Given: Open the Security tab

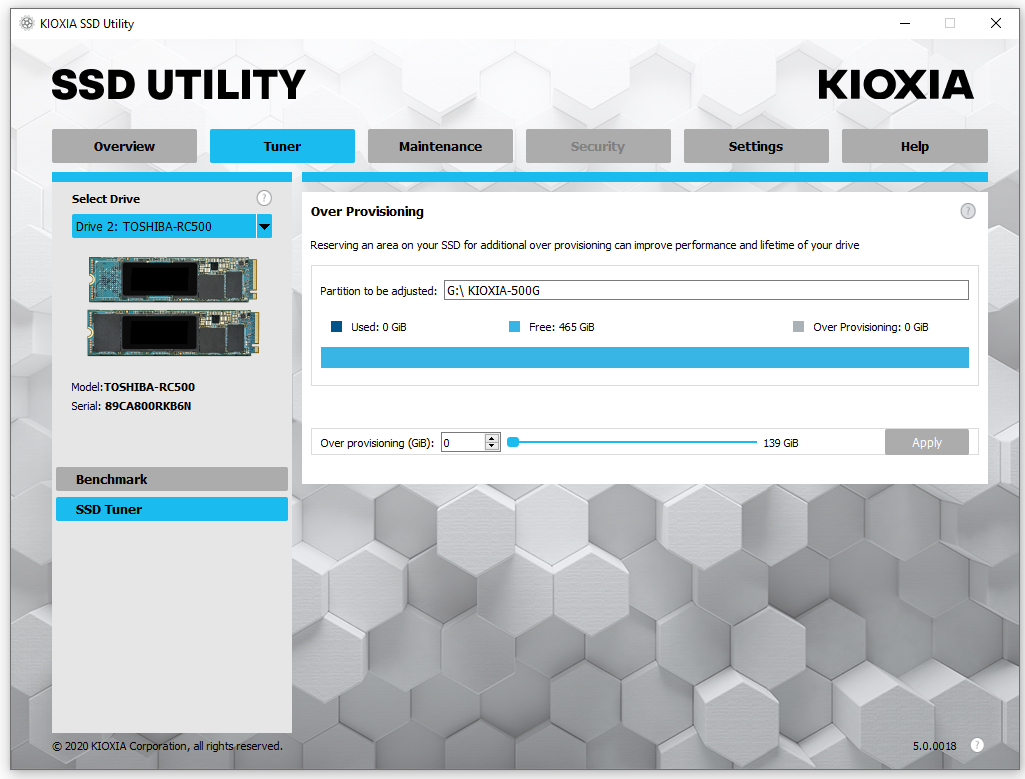Looking at the screenshot, I should (x=598, y=146).
